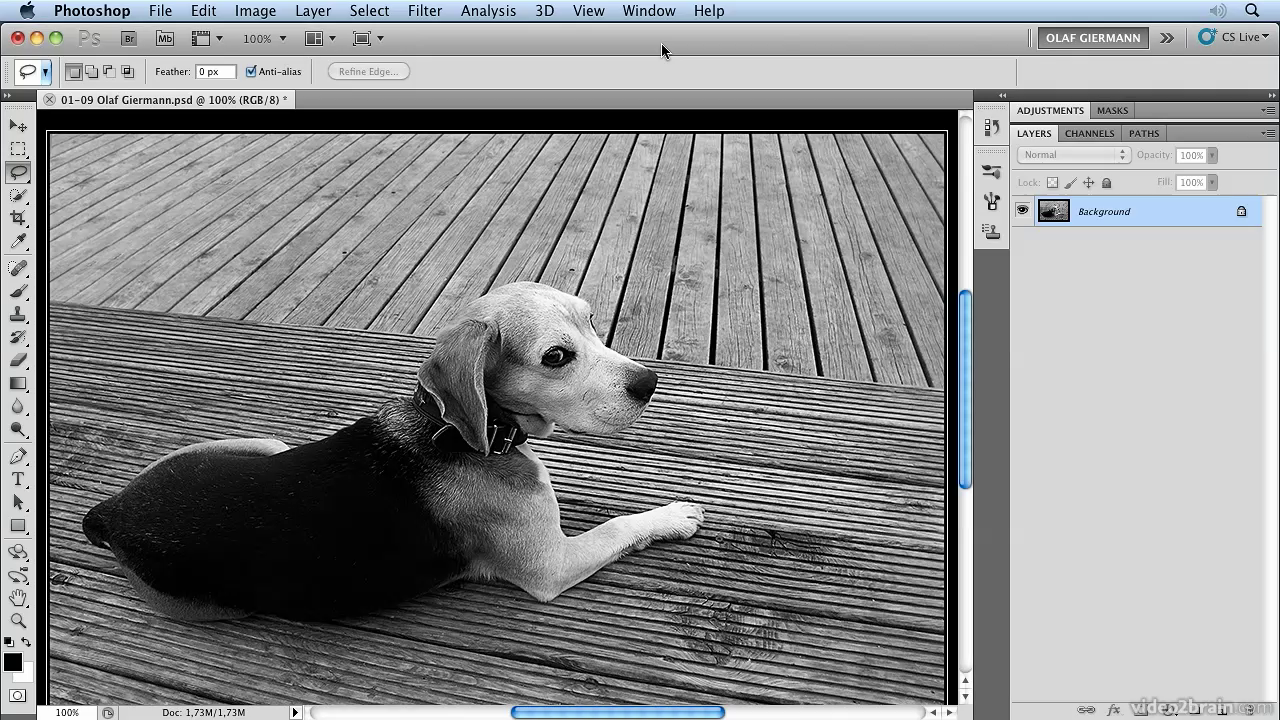
Task: Launch Adobe Bridge with Br icon
Action: tap(128, 38)
